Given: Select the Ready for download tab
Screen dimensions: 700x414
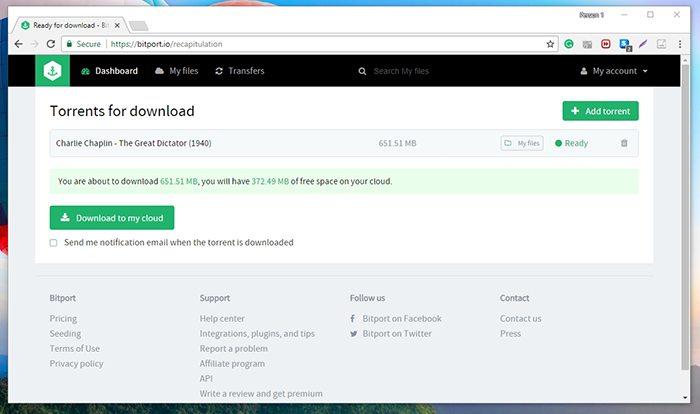Looking at the screenshot, I should tap(69, 25).
